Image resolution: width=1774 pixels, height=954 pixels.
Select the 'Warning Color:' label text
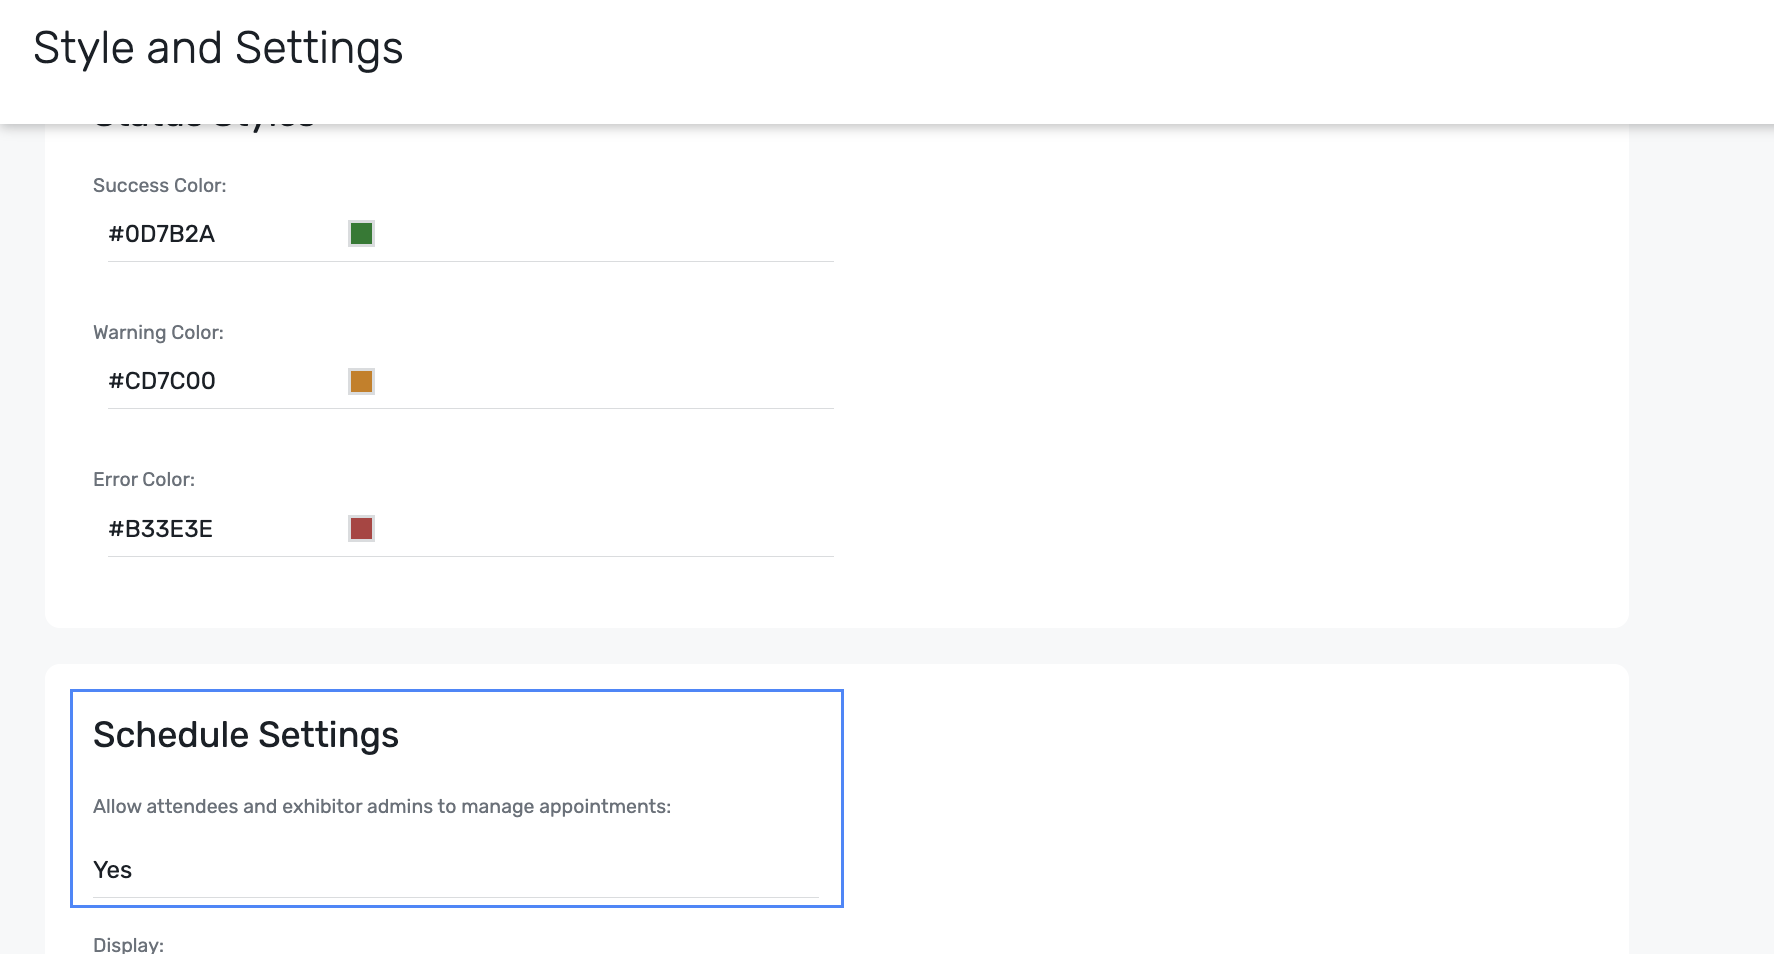[x=158, y=332]
